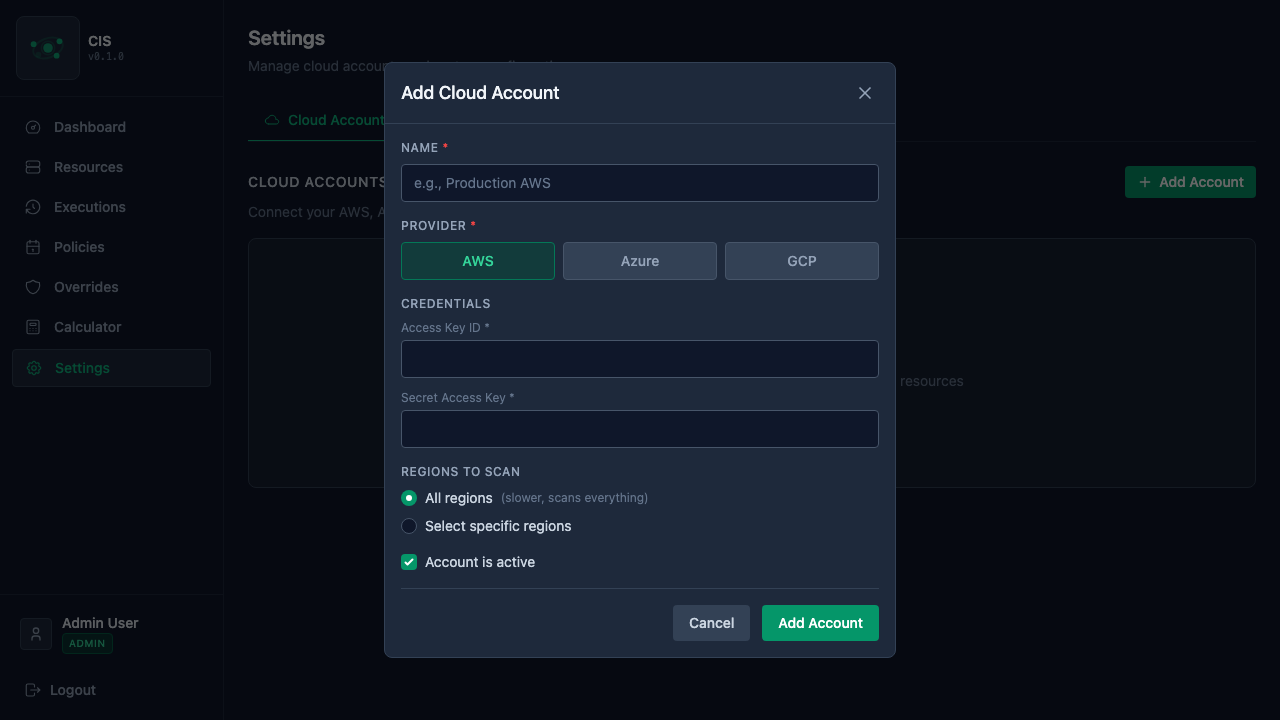Click the Resources server icon in sidebar
The height and width of the screenshot is (720, 1280).
point(33,167)
